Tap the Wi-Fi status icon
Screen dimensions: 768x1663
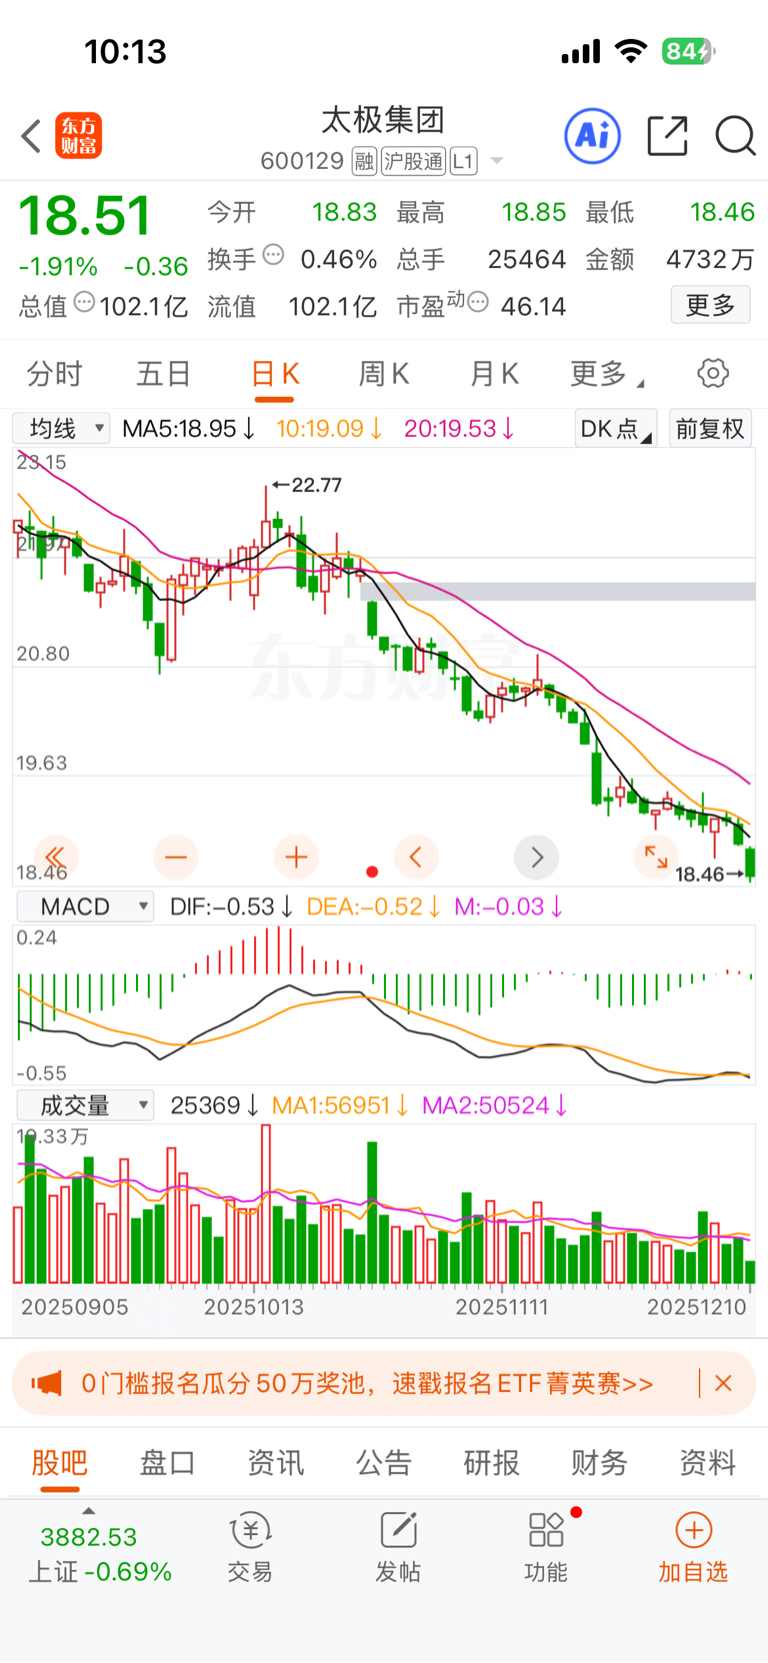631,51
